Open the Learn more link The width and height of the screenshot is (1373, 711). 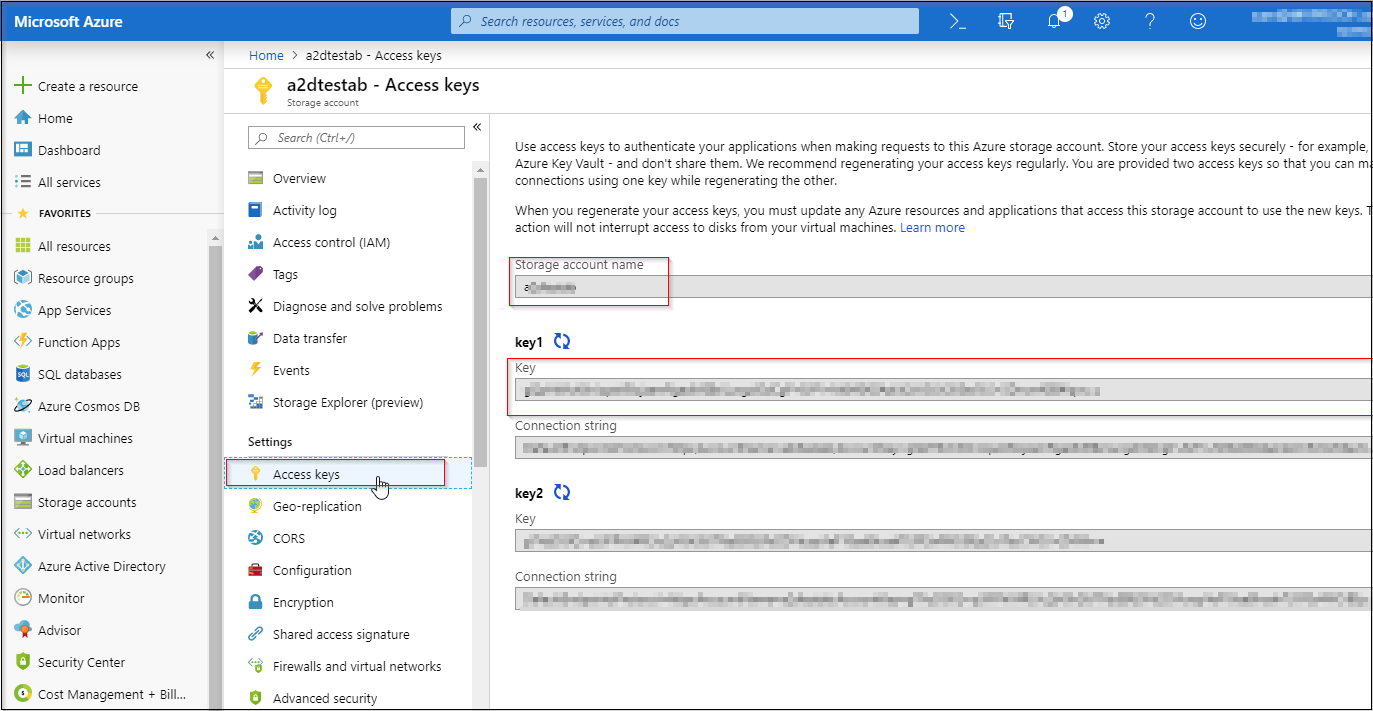coord(932,228)
